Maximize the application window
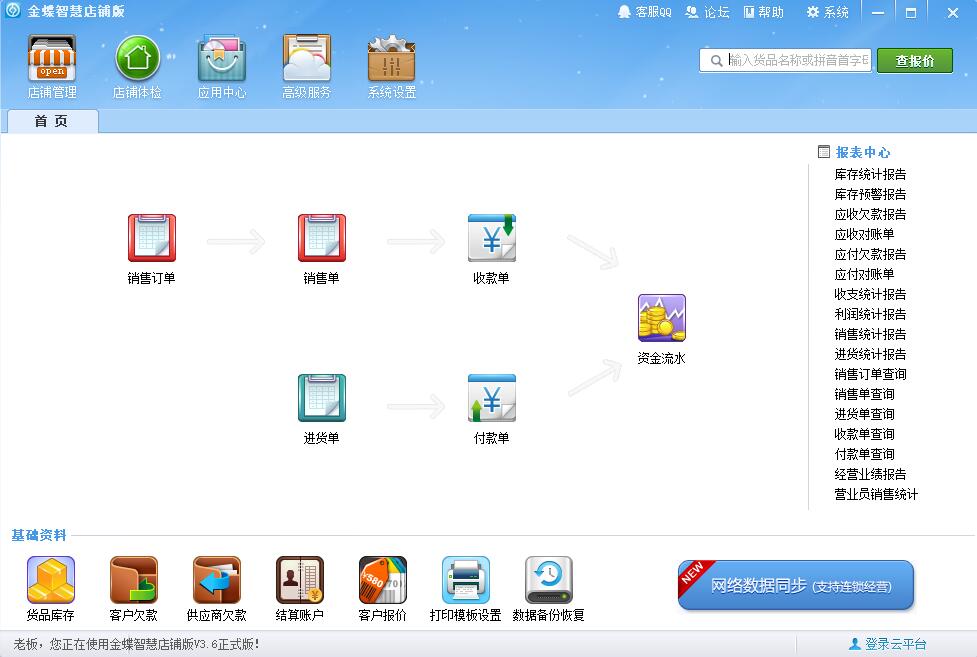 [911, 12]
